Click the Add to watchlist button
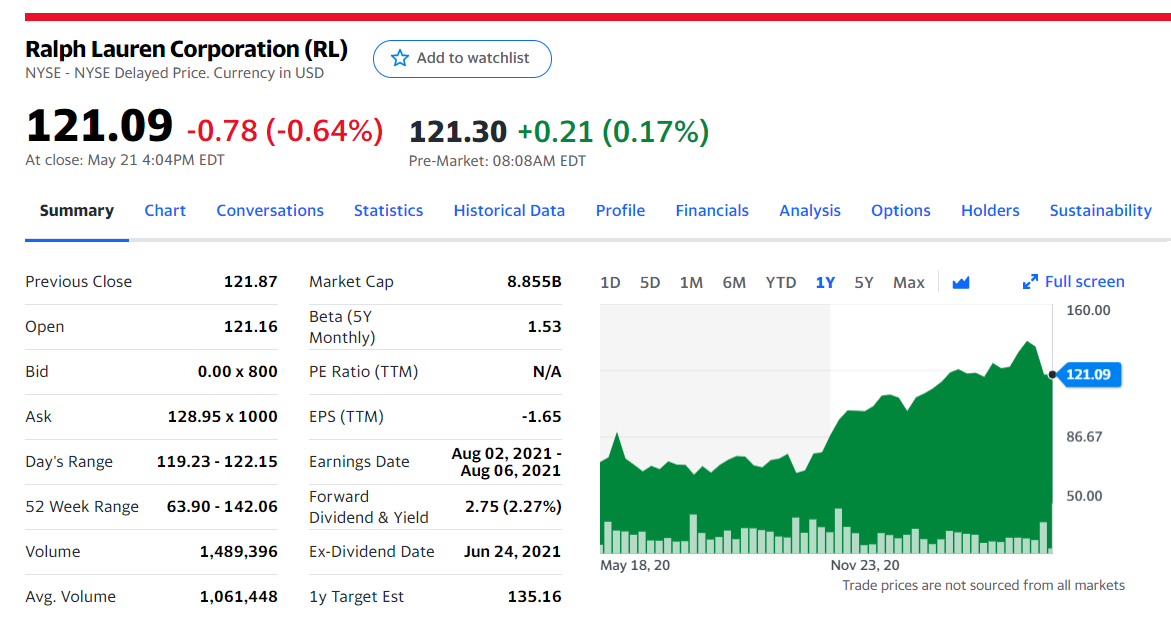 pyautogui.click(x=462, y=58)
